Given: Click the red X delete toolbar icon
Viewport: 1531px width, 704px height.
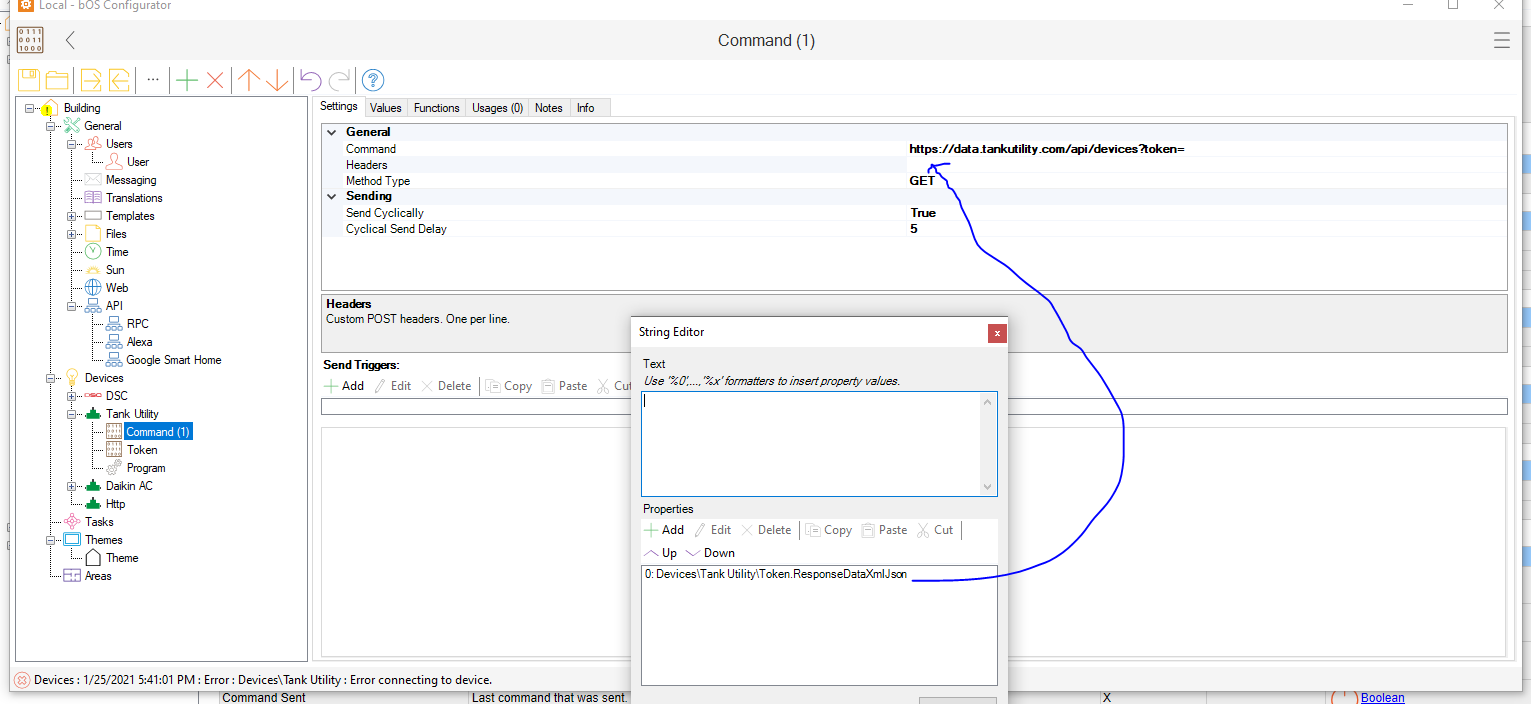Looking at the screenshot, I should 214,80.
